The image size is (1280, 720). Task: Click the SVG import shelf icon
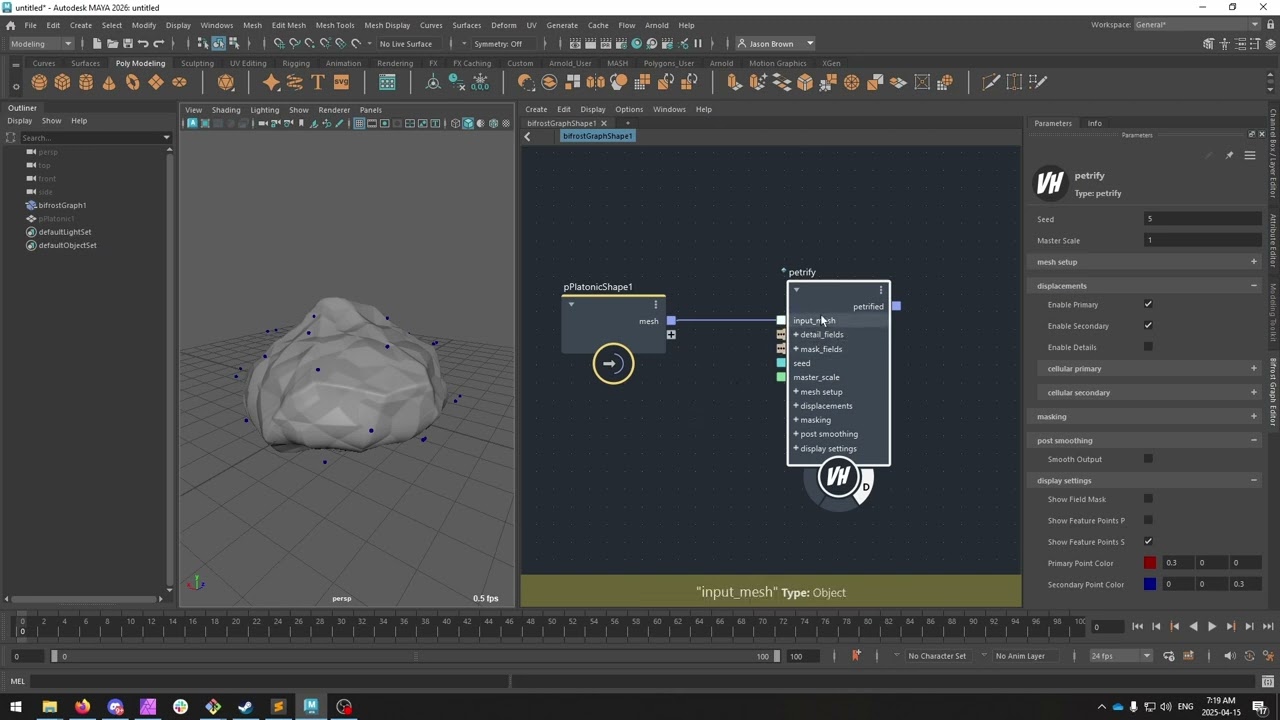click(x=341, y=82)
